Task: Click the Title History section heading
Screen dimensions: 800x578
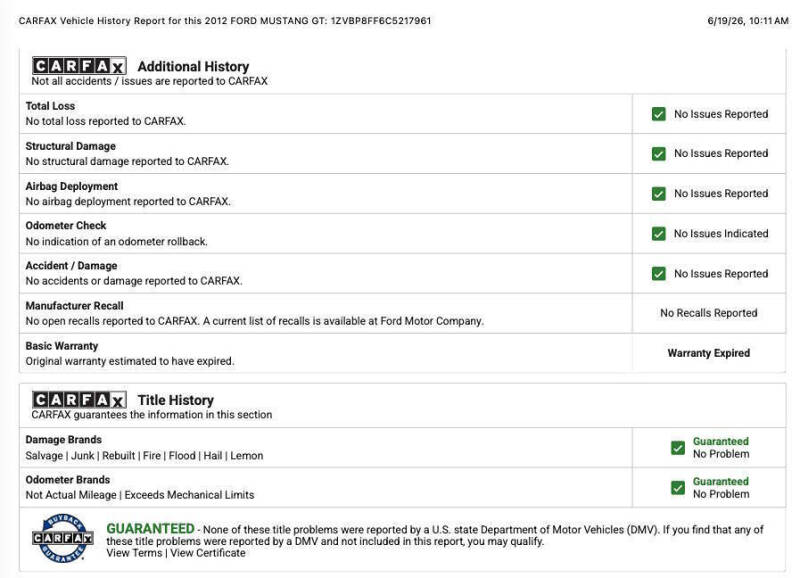Action: (176, 400)
